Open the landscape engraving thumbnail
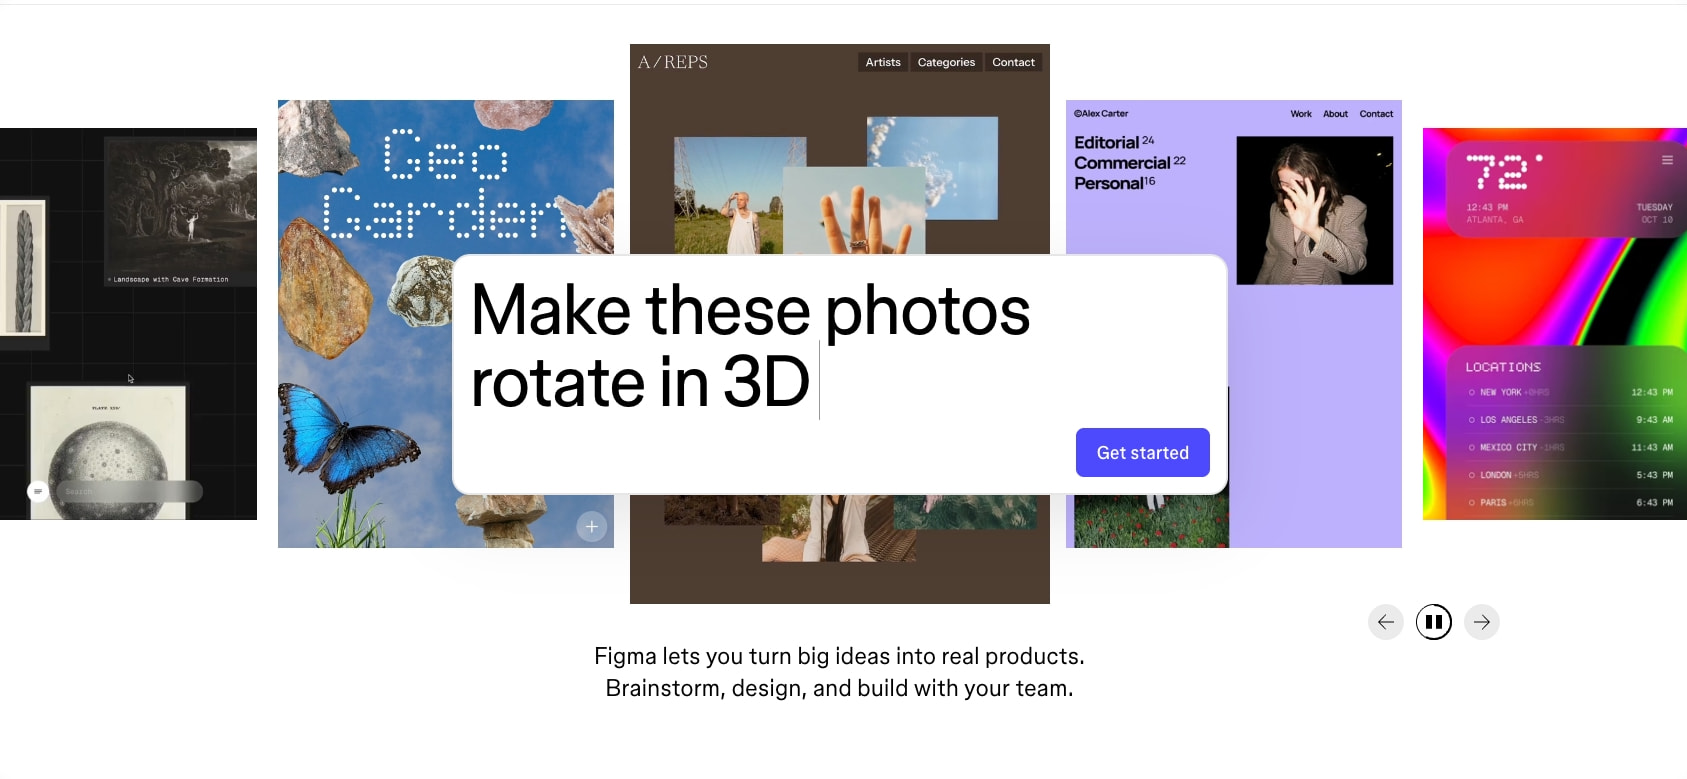The height and width of the screenshot is (779, 1687). coord(181,205)
